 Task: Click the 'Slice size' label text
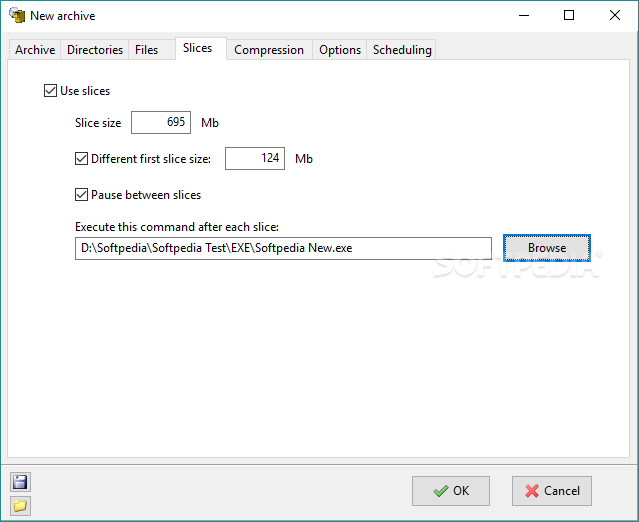coord(98,123)
